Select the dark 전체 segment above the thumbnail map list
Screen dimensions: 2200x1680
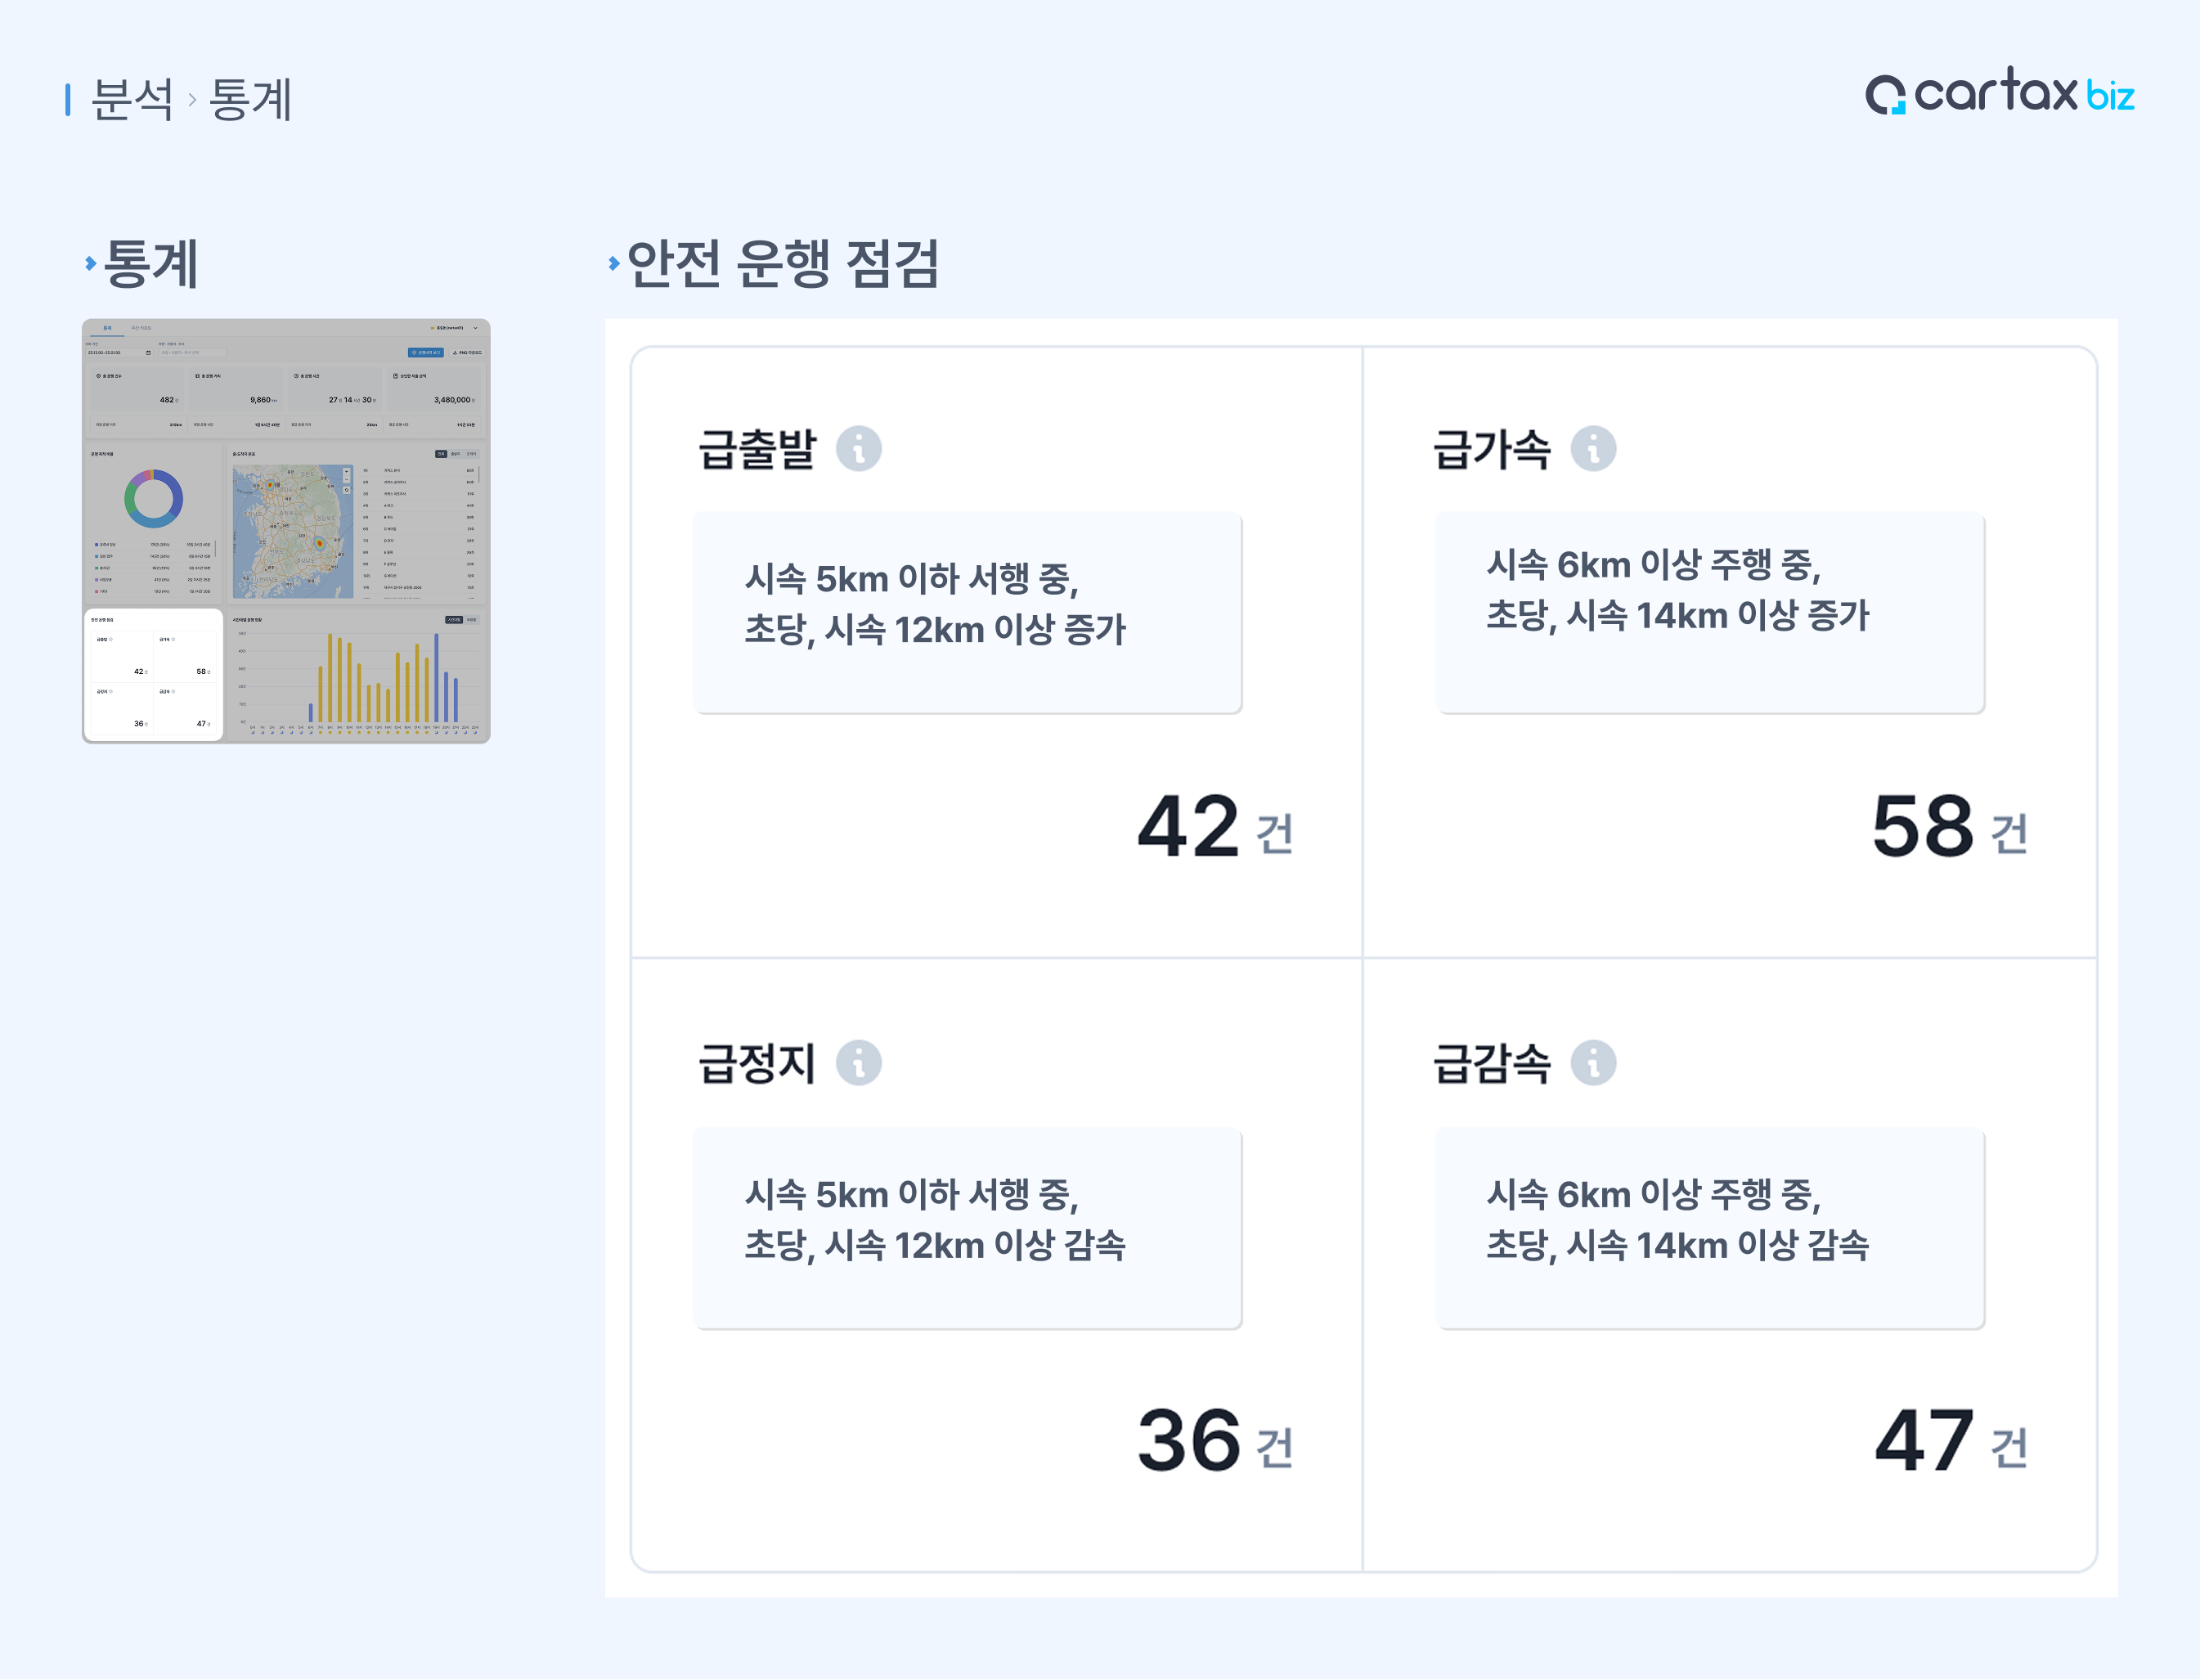coord(441,454)
